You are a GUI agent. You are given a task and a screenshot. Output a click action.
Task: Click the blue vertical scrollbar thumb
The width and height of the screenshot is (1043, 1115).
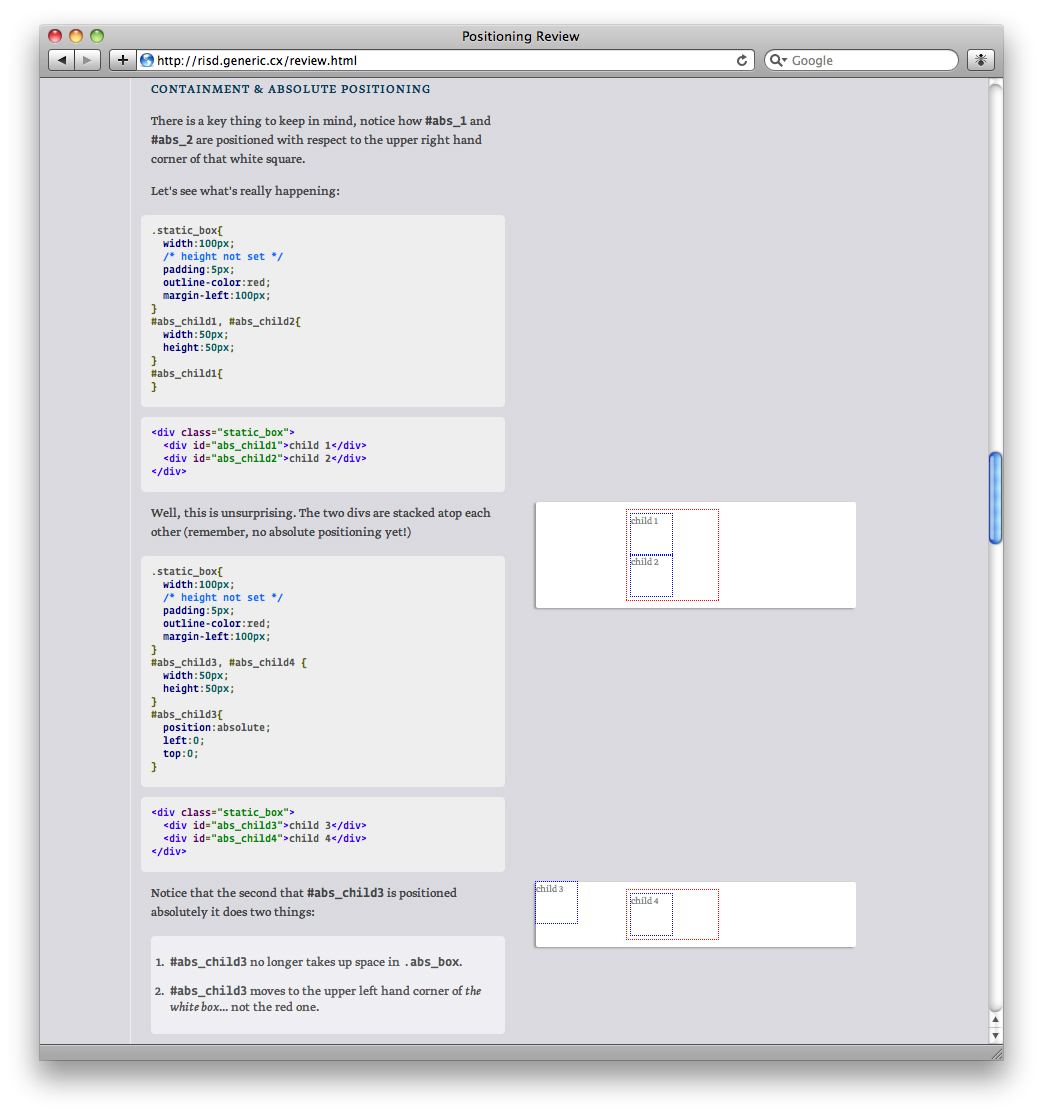995,498
